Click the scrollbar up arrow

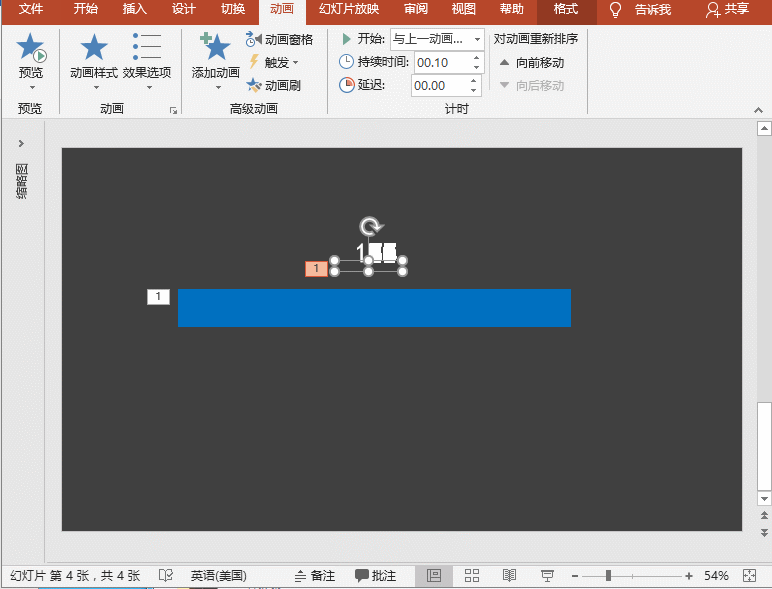point(764,129)
